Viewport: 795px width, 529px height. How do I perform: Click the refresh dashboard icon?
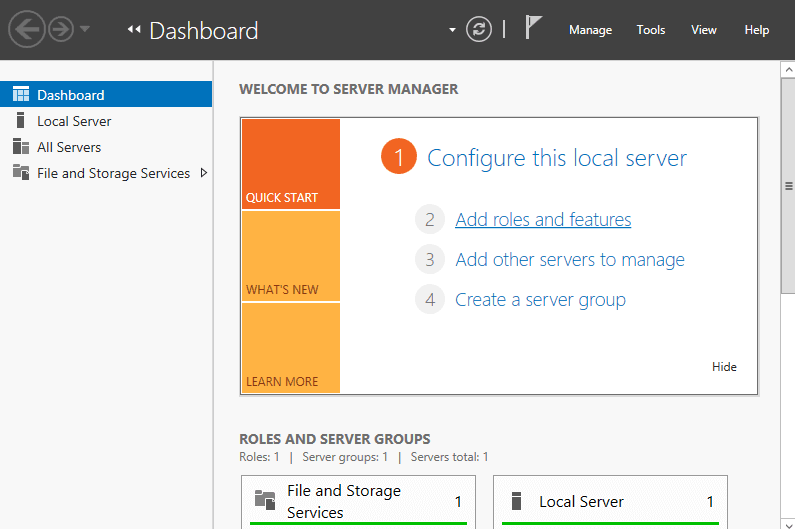coord(480,30)
